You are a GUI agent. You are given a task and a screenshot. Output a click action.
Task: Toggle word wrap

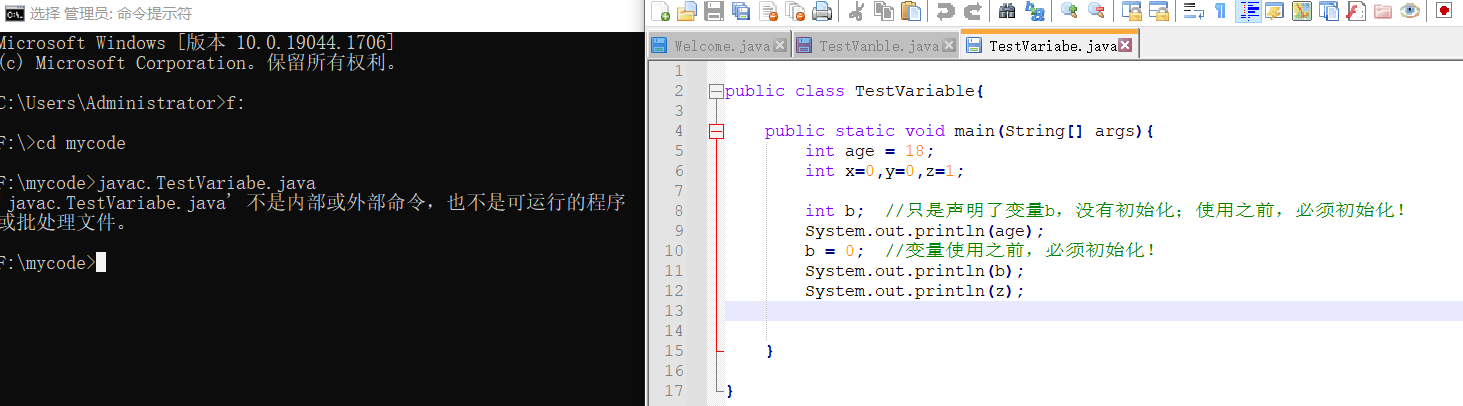[x=1193, y=11]
